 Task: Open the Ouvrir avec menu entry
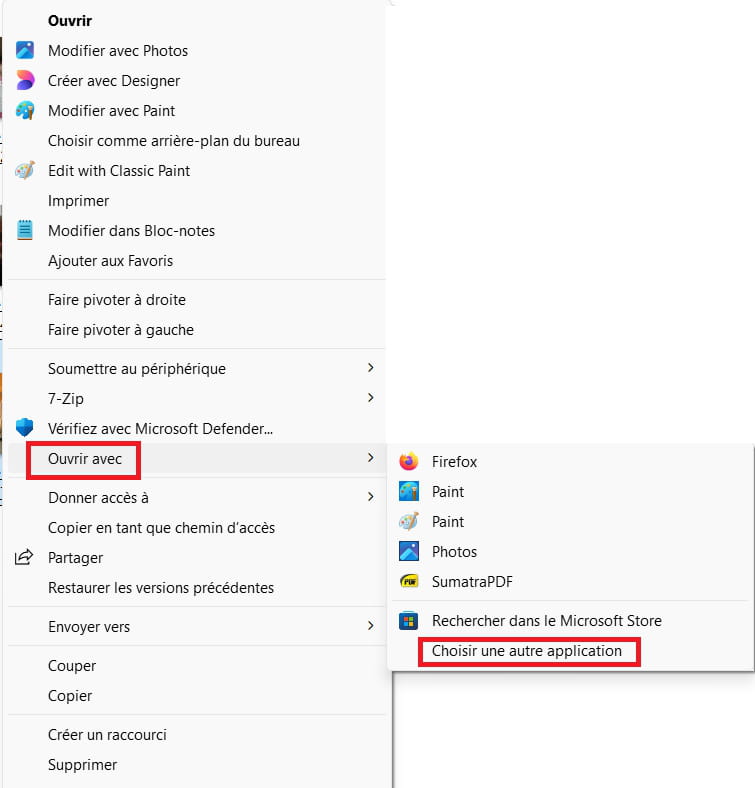[x=86, y=459]
